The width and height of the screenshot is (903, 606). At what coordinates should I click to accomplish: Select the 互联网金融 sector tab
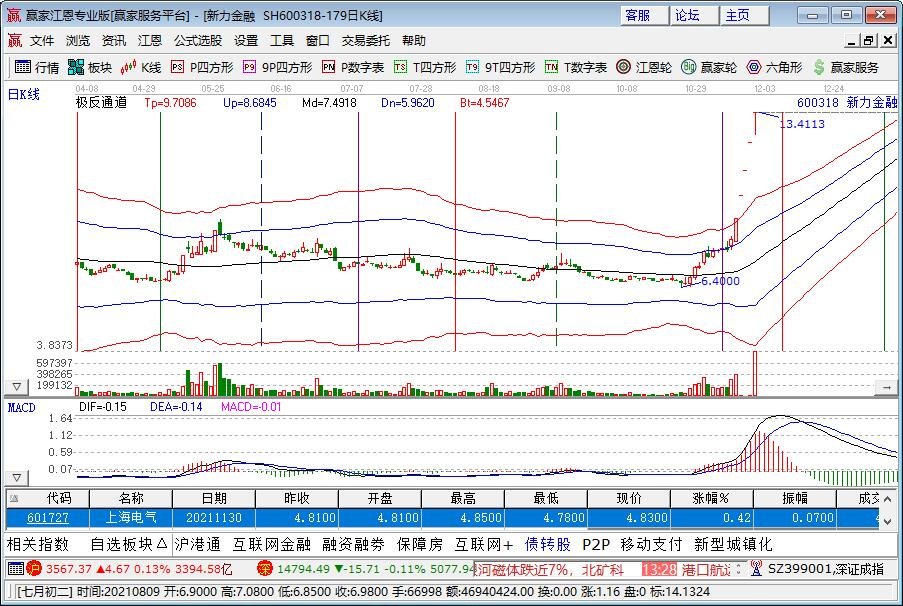coord(272,544)
